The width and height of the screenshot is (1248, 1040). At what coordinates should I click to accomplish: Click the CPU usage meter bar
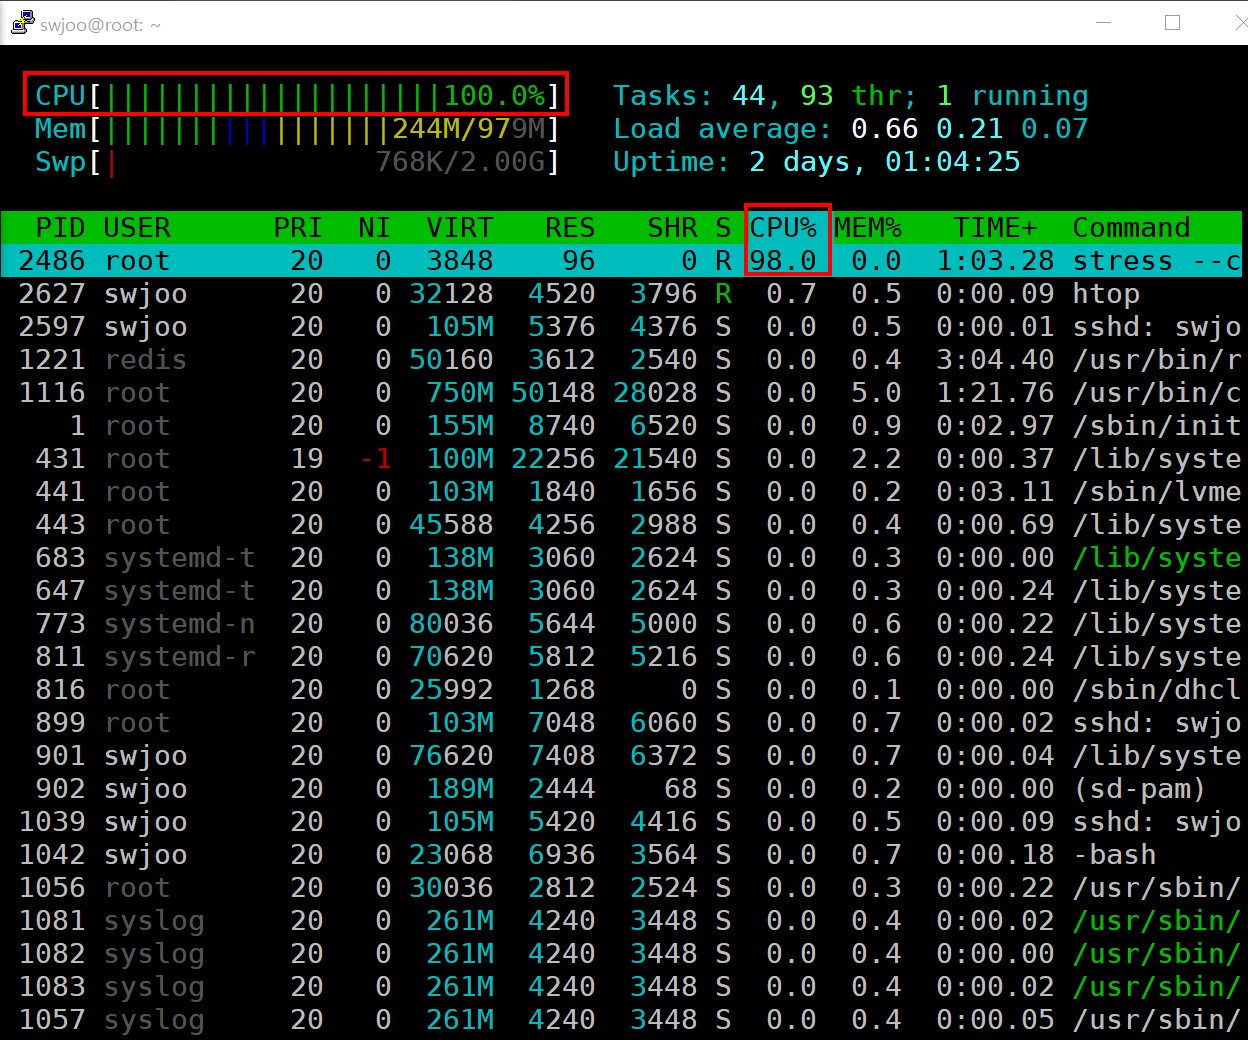[296, 95]
